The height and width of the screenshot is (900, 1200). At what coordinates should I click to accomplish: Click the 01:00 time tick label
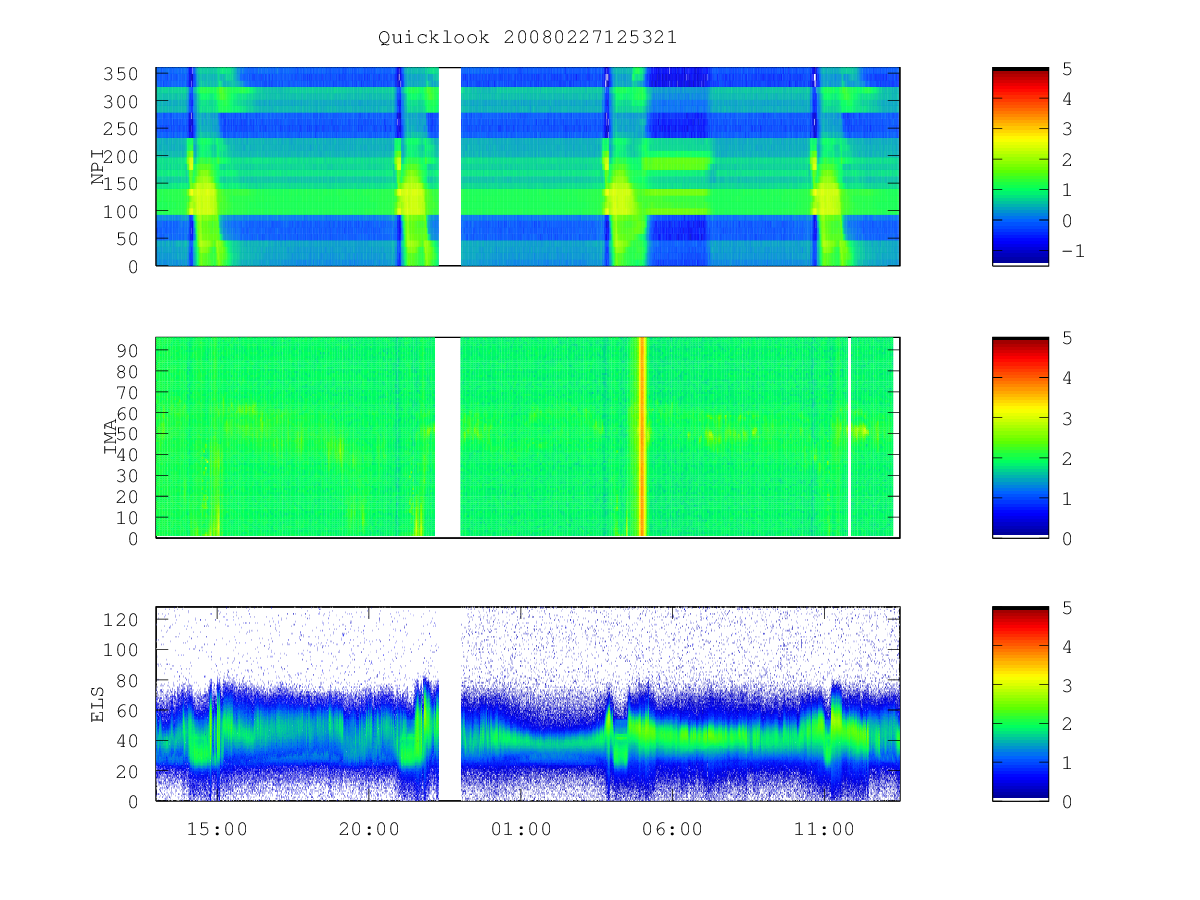click(521, 829)
